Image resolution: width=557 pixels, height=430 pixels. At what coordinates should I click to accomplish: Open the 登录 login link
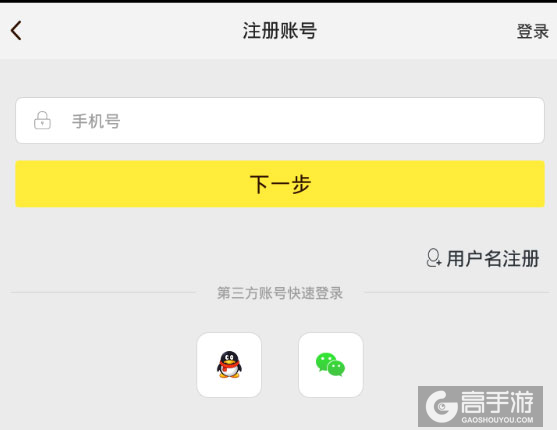tap(532, 31)
